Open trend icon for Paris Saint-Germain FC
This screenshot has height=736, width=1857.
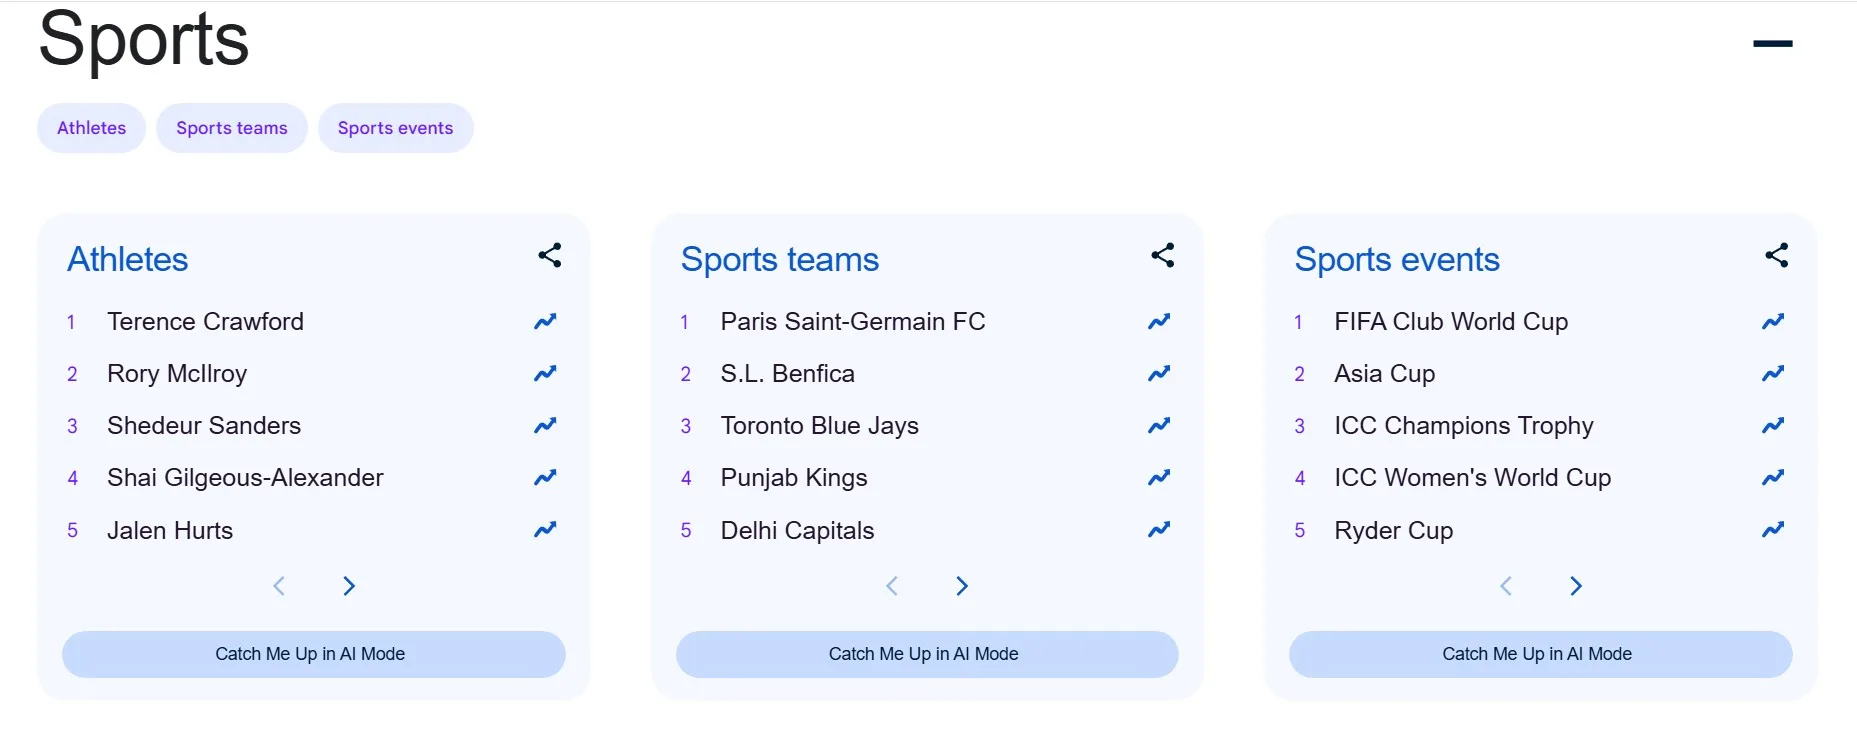[1159, 321]
